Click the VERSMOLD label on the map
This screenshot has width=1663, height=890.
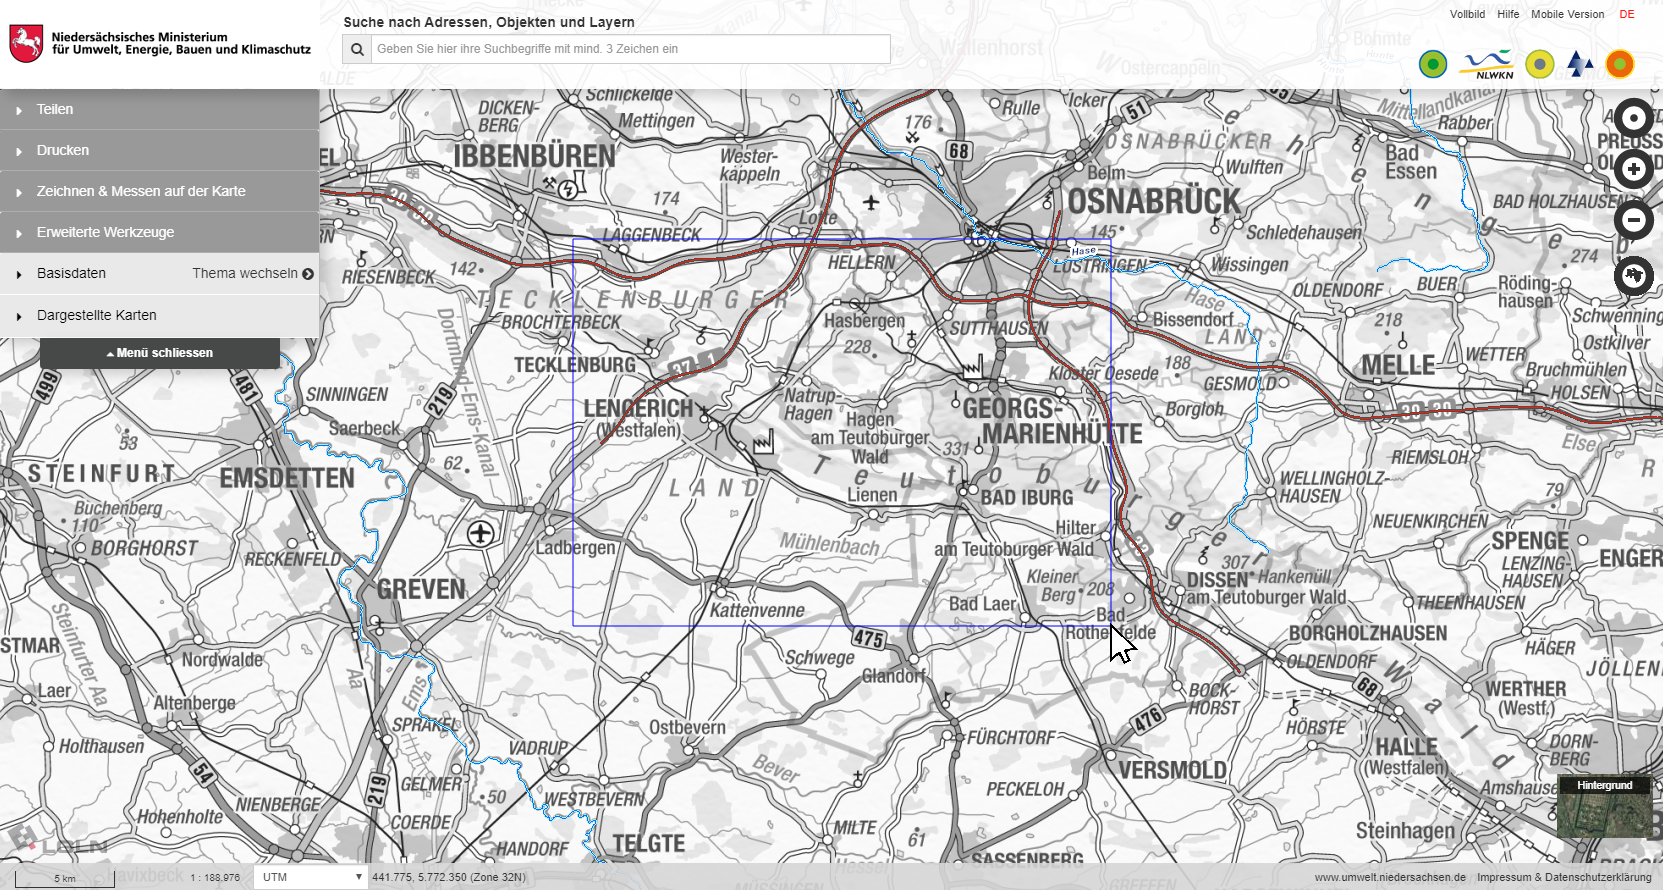point(1172,770)
